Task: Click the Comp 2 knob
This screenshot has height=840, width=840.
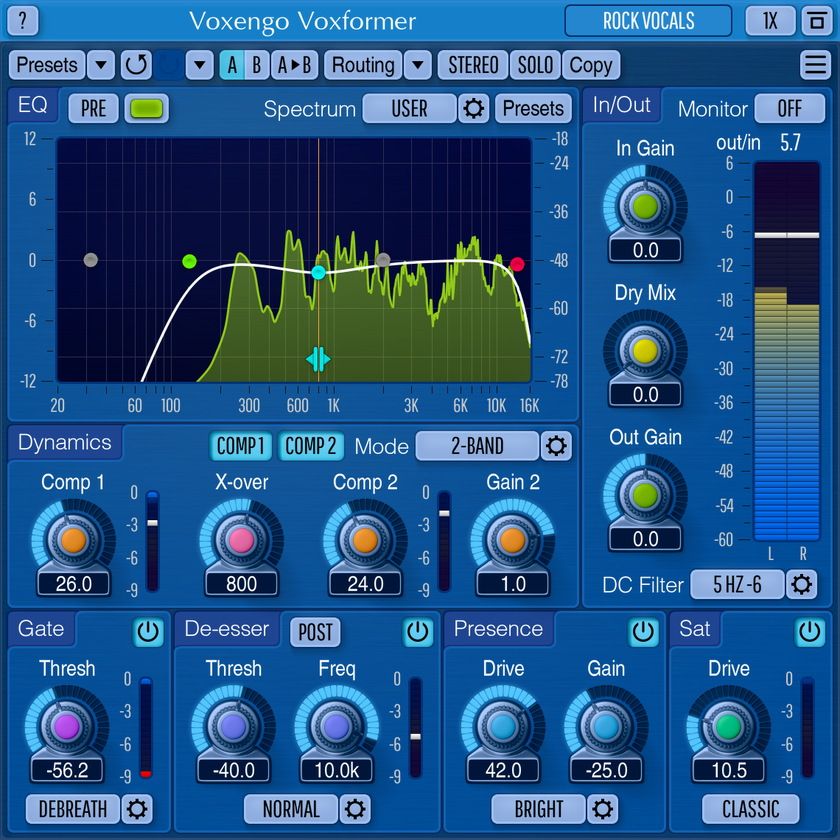Action: 365,541
